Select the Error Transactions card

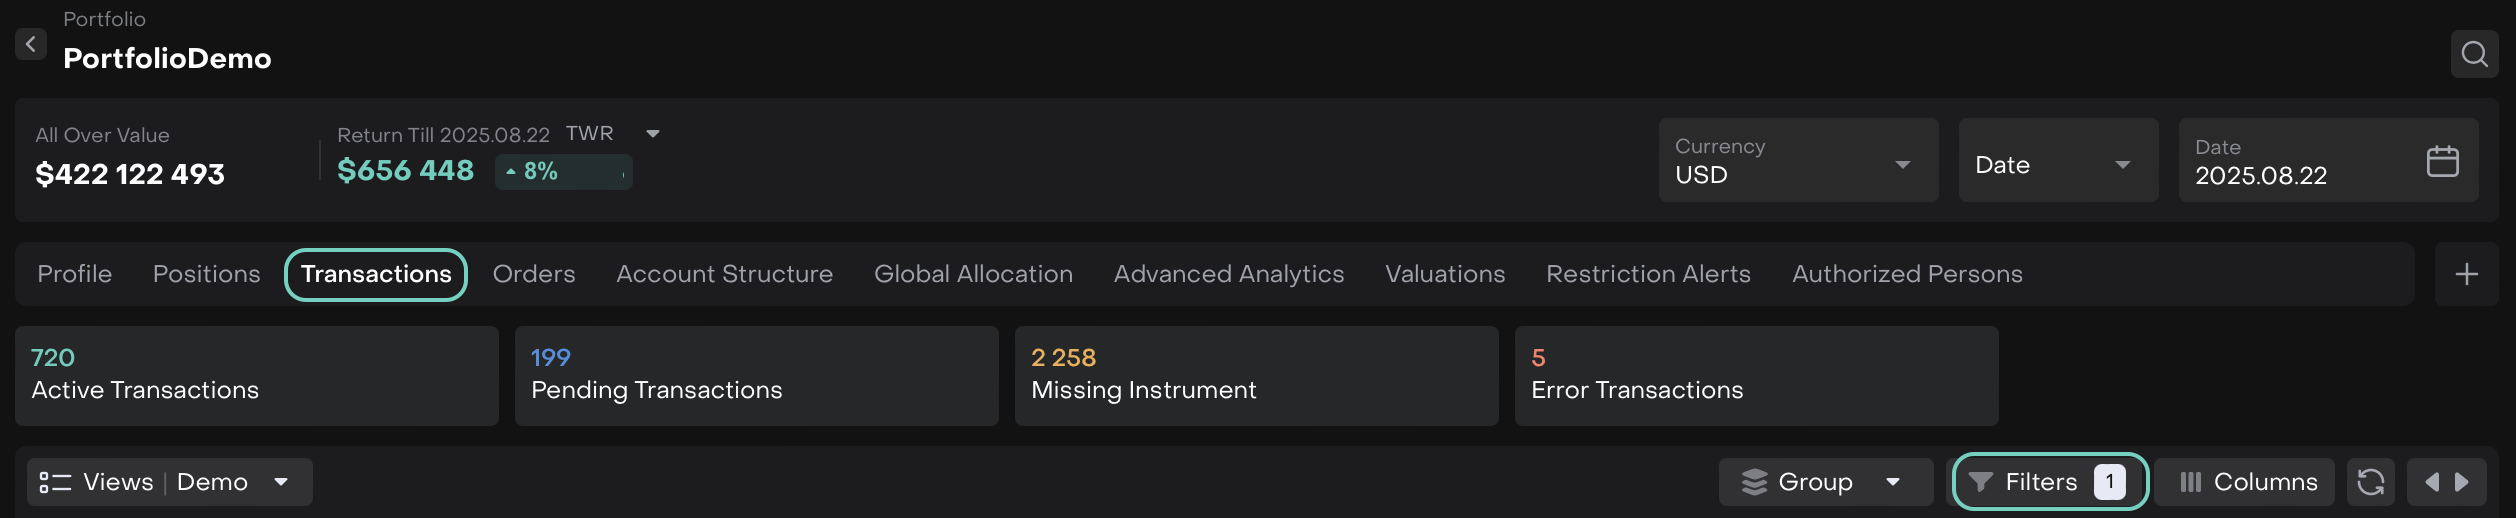click(x=1756, y=376)
